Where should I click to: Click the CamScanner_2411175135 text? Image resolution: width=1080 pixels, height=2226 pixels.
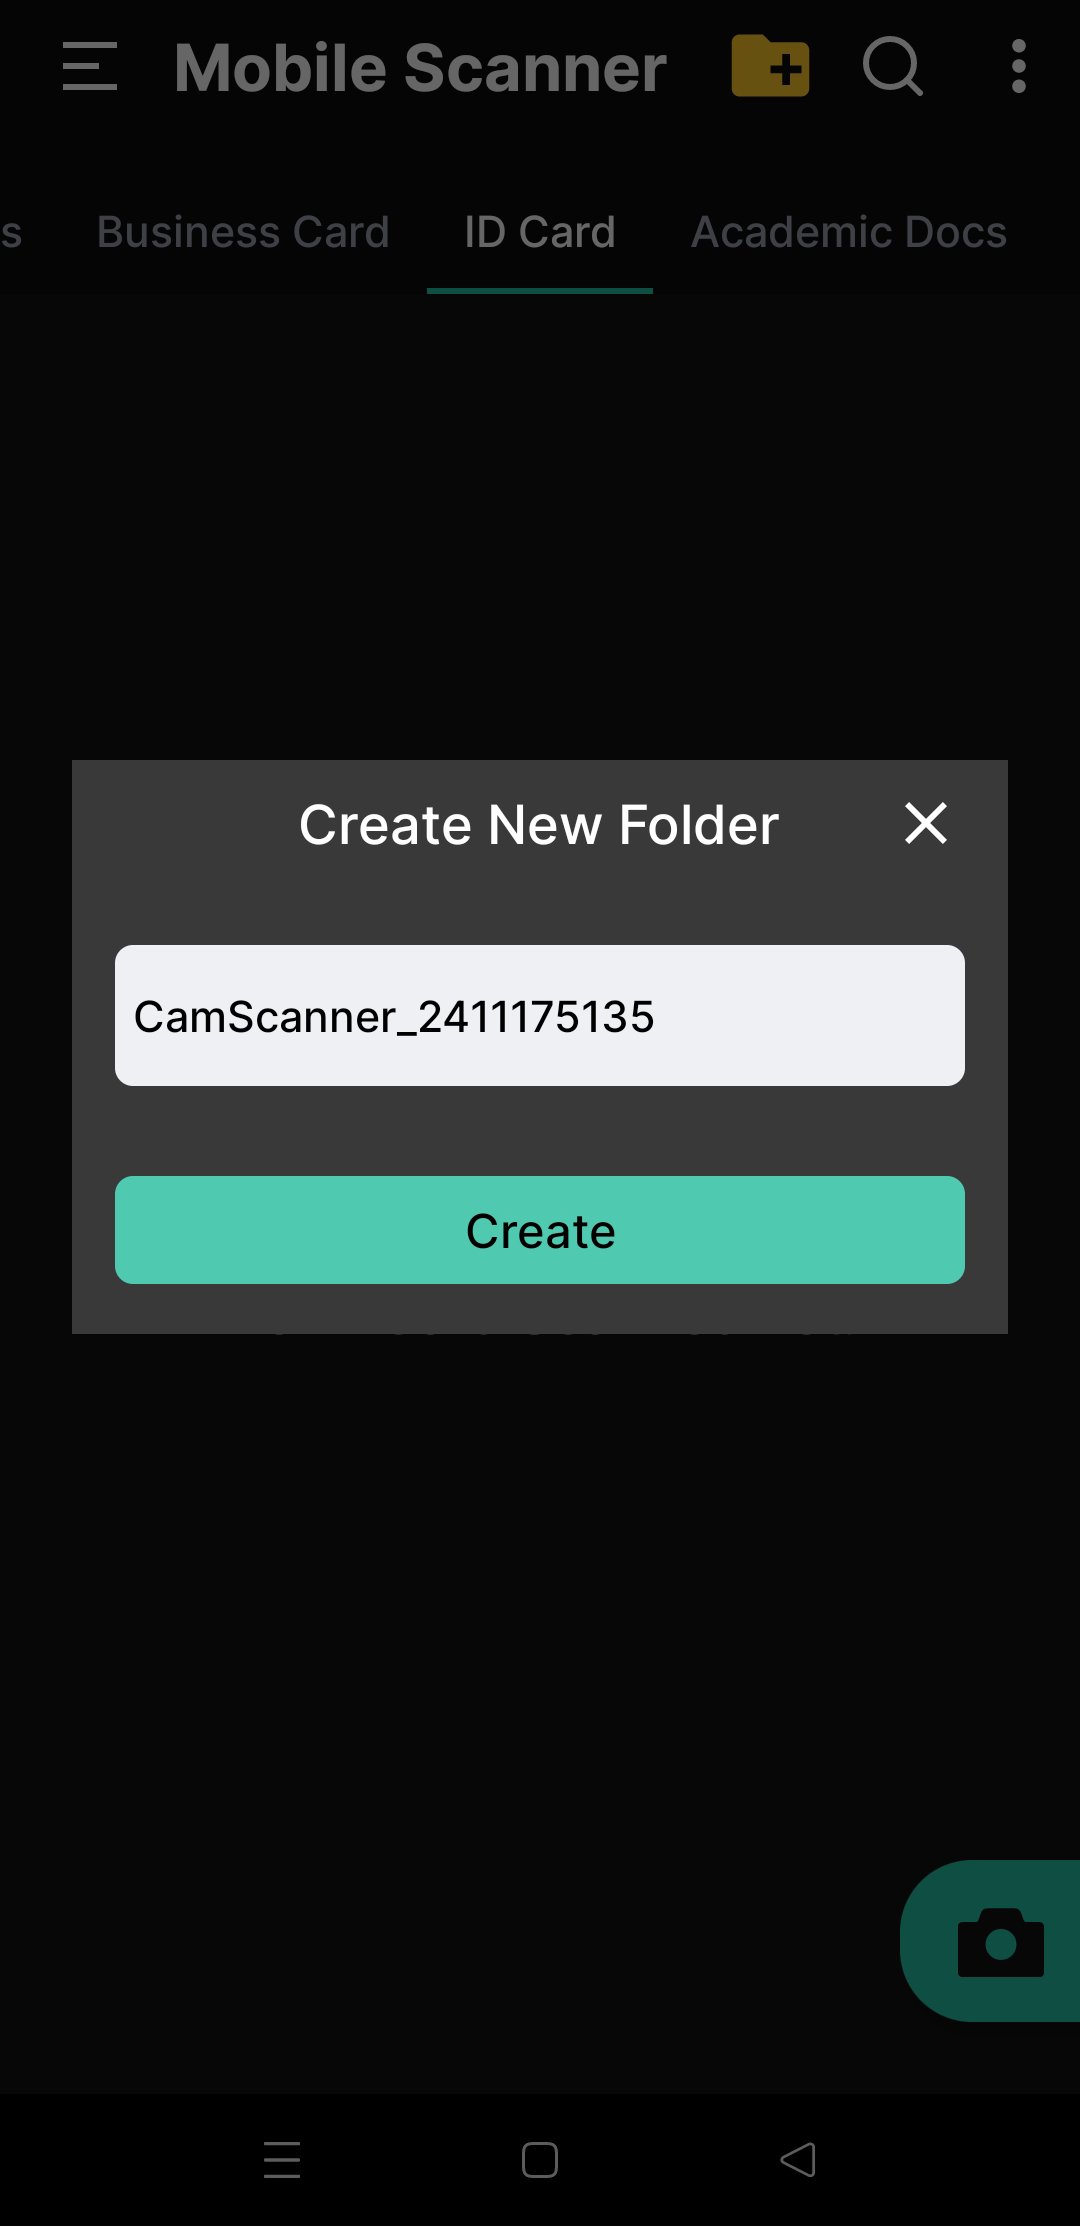(x=394, y=1017)
